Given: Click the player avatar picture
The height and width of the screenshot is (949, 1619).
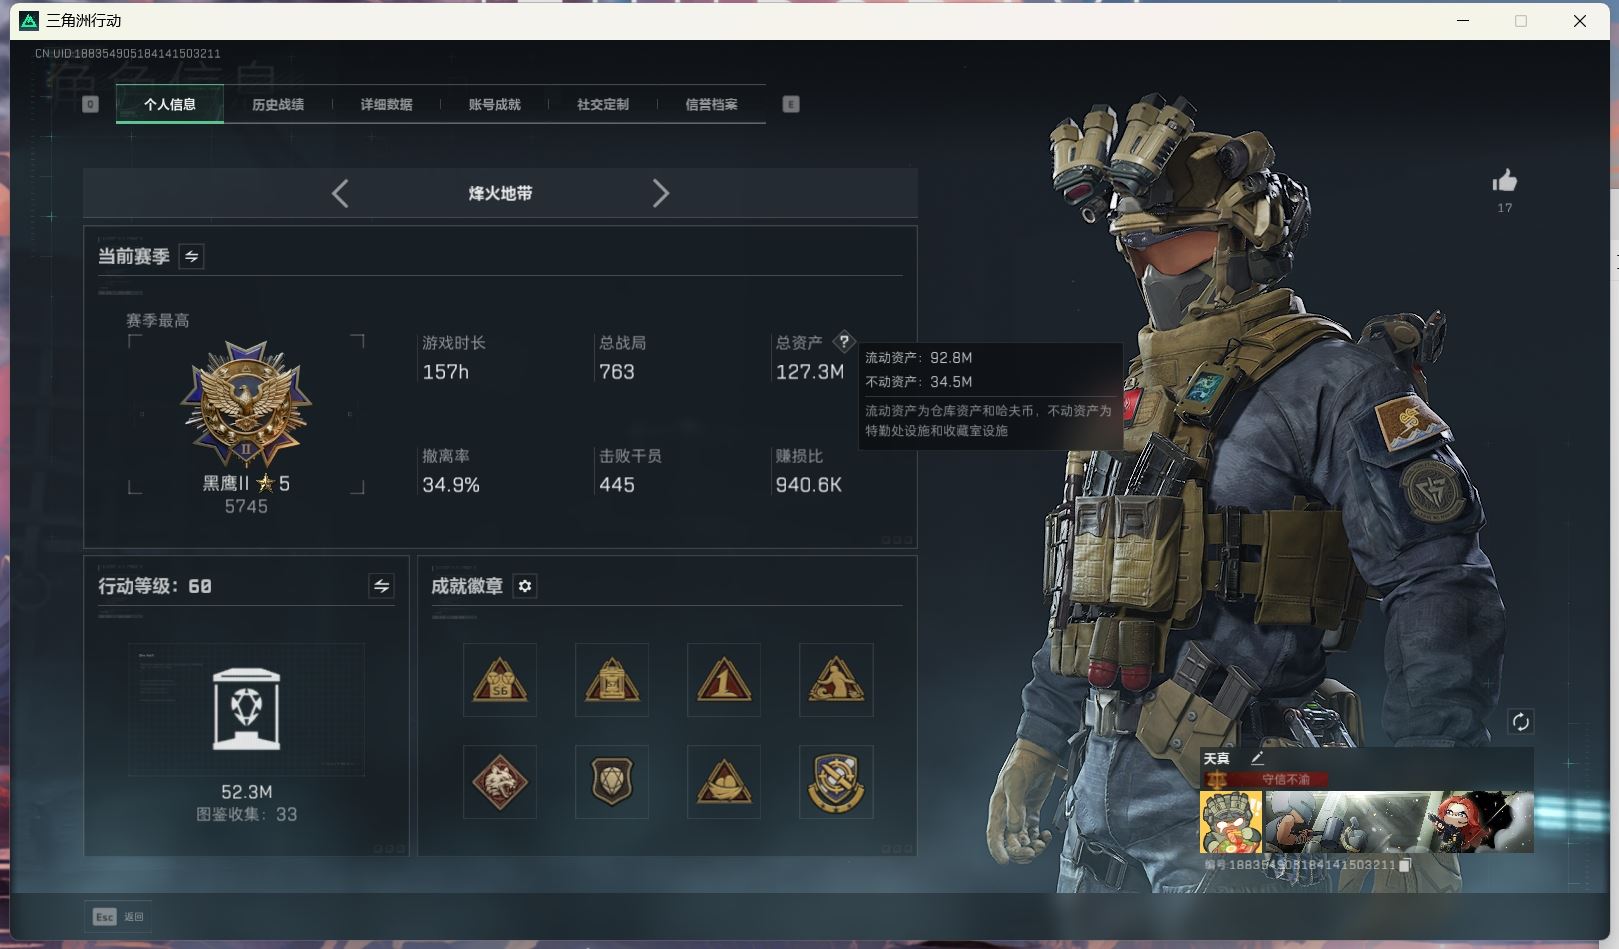Looking at the screenshot, I should pyautogui.click(x=1230, y=822).
